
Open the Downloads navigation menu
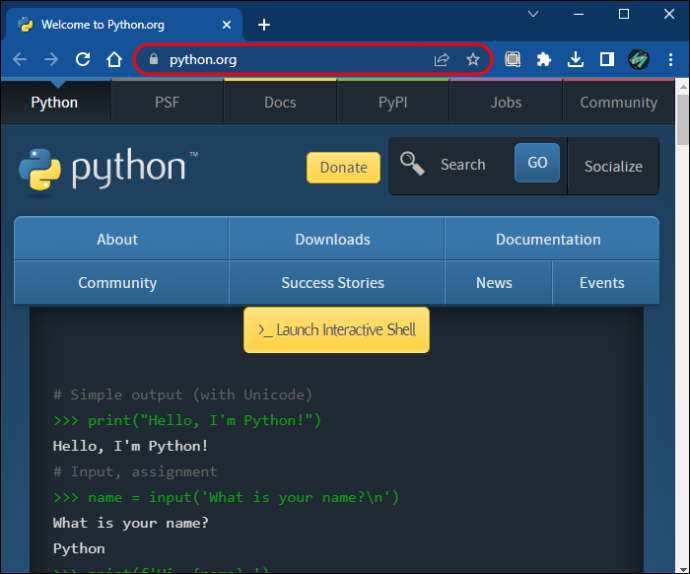pos(333,239)
